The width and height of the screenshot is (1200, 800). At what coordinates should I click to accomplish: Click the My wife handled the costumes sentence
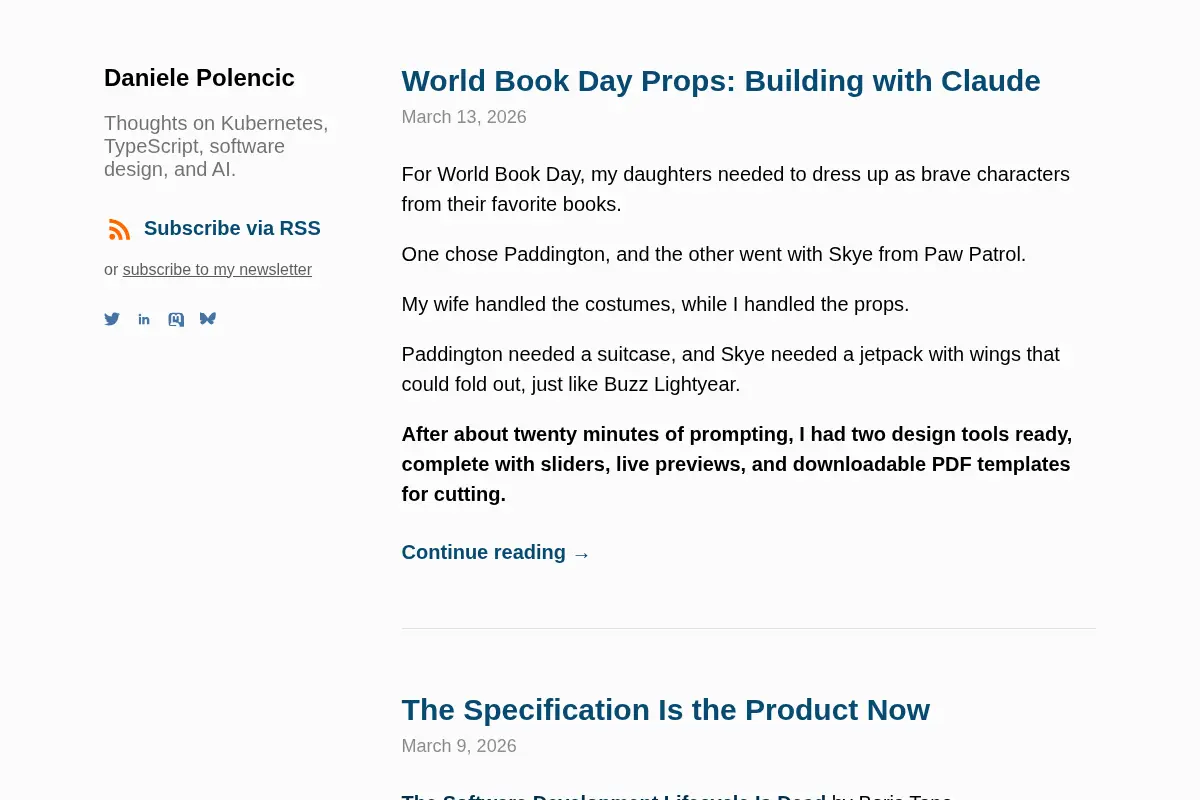pyautogui.click(x=655, y=304)
